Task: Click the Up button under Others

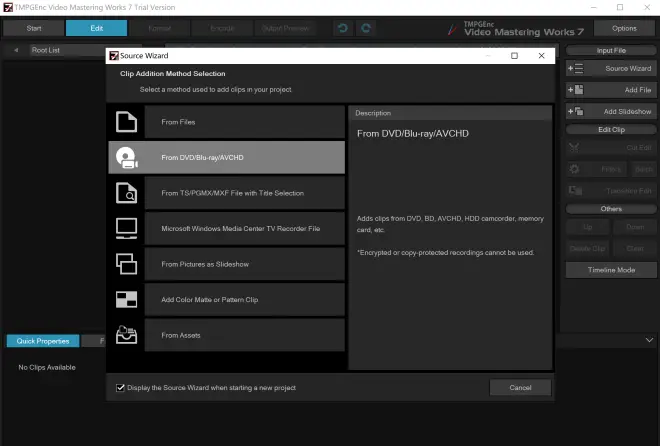Action: [x=588, y=227]
